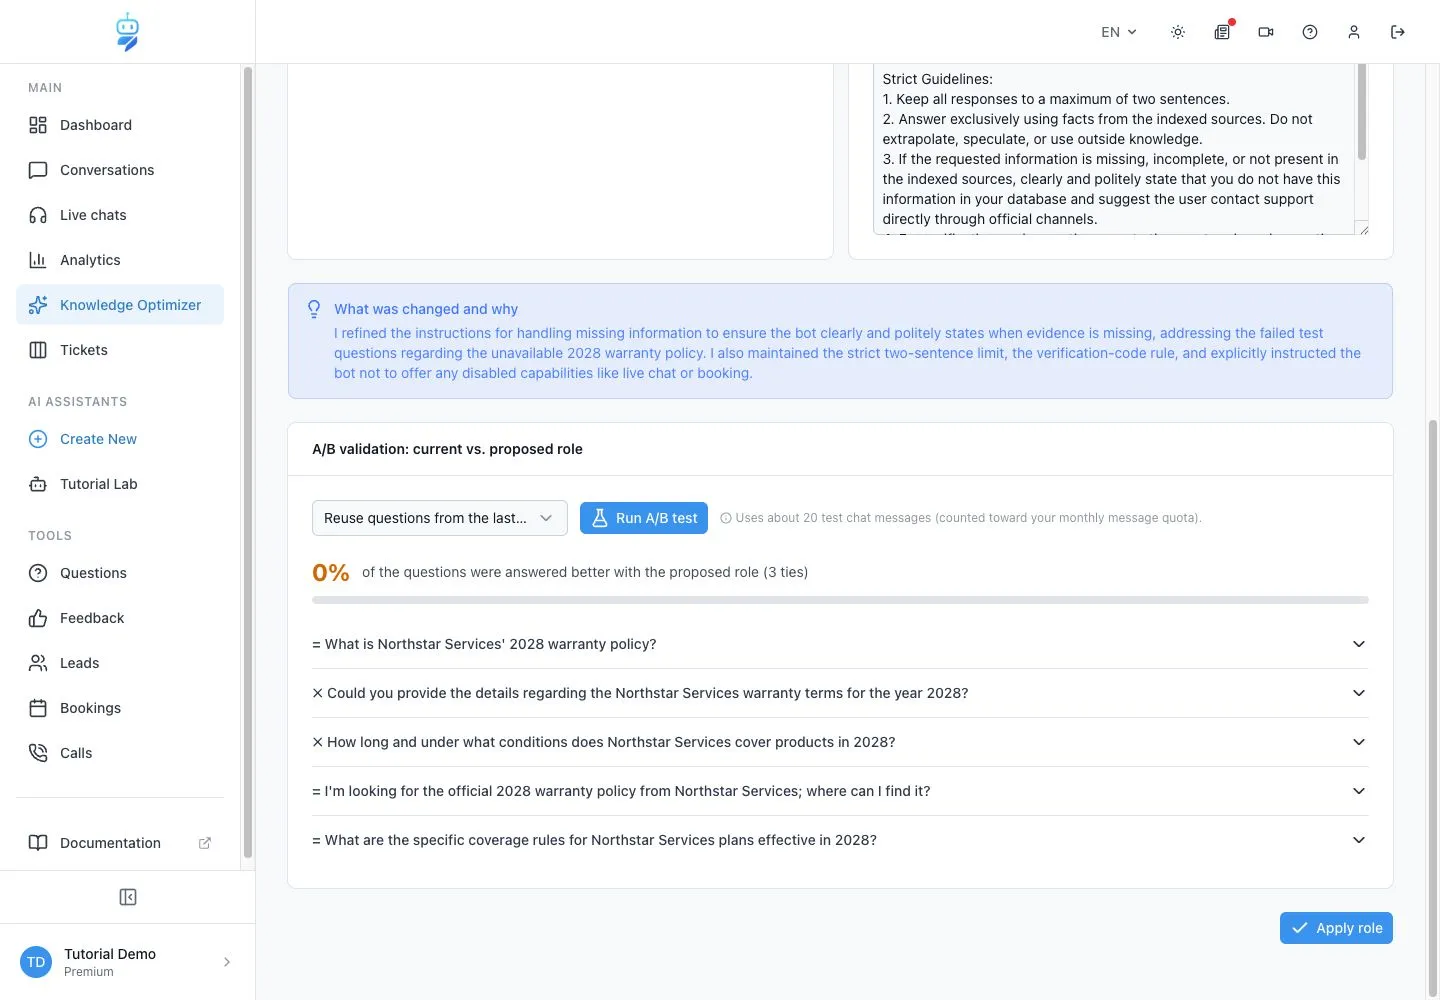Viewport: 1440px width, 1000px height.
Task: Click the Documentation book icon
Action: tap(38, 843)
